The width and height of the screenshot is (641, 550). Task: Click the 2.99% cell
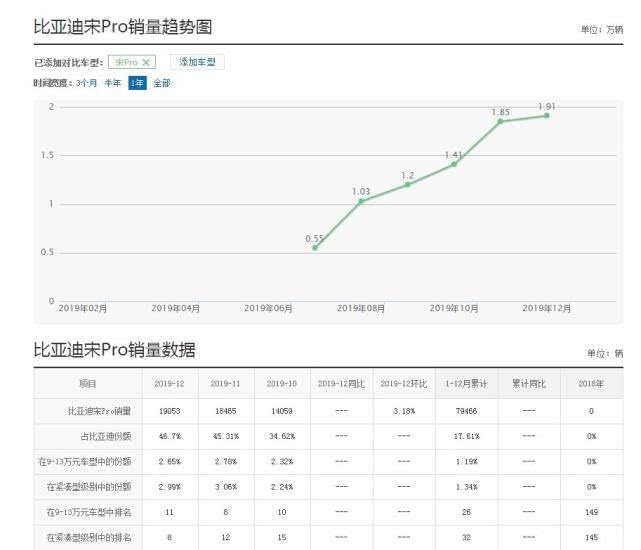tap(170, 487)
